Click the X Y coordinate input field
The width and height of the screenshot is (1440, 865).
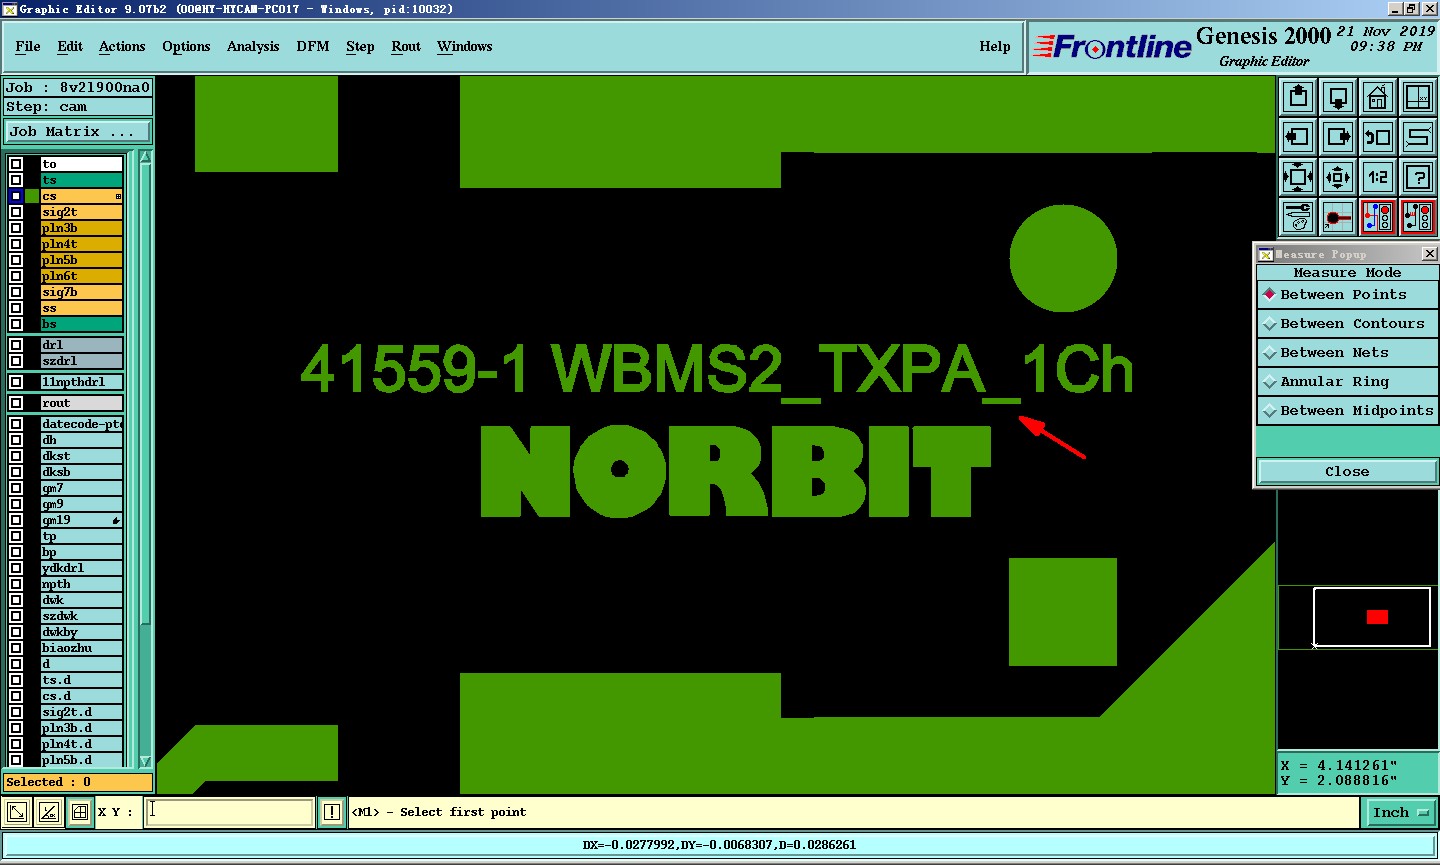coord(230,812)
